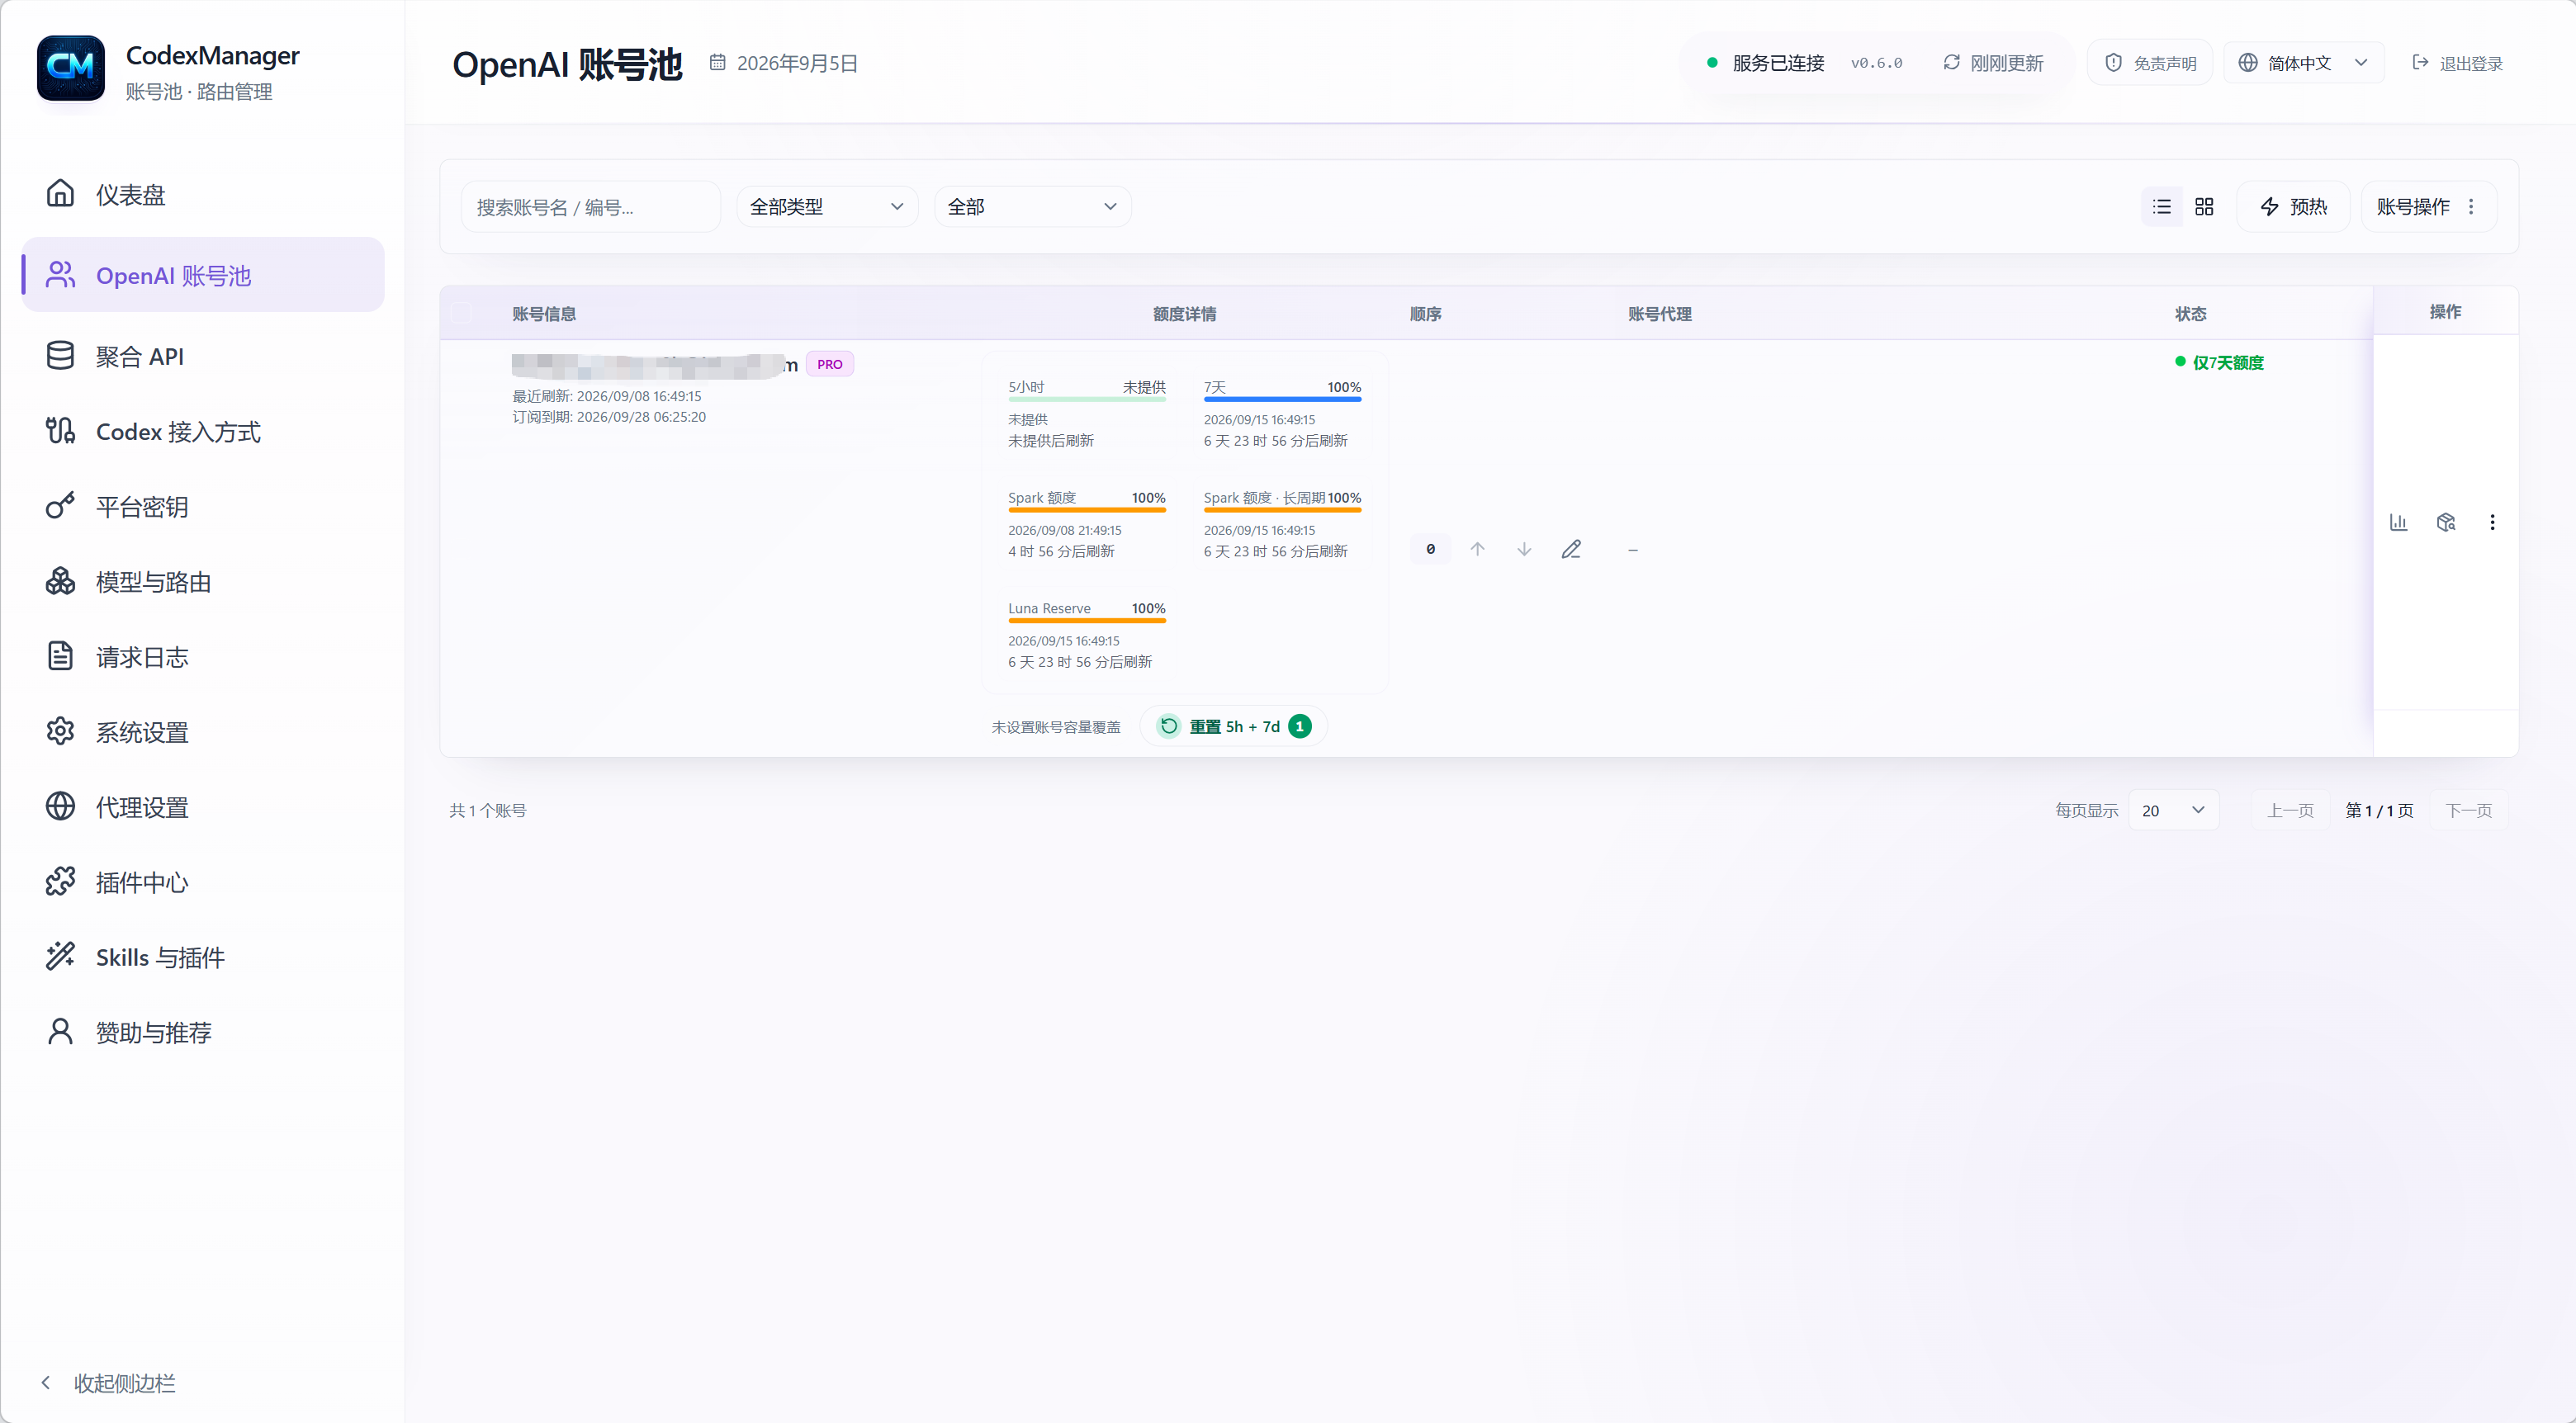Move account order up

pos(1477,549)
